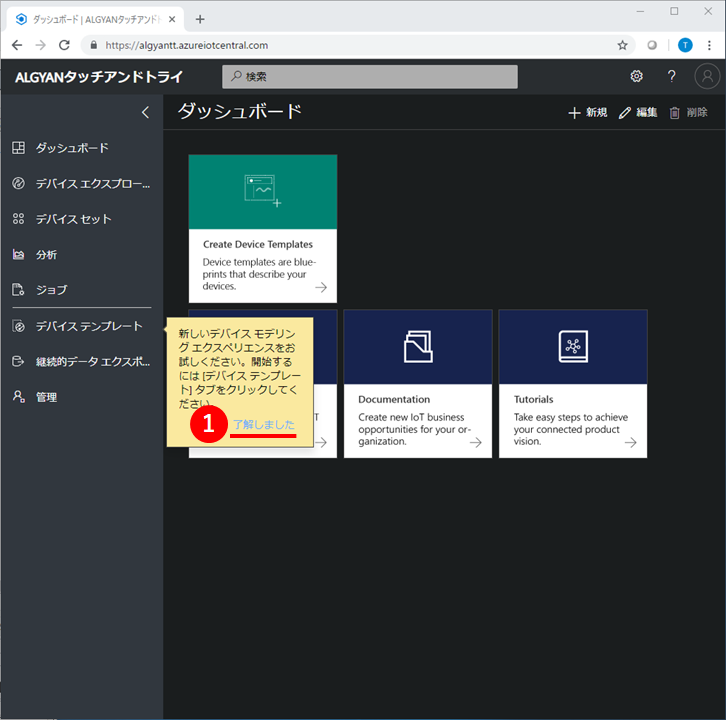Viewport: 726px width, 720px height.
Task: Click the arrow on the Tutorials tile
Action: 631,443
